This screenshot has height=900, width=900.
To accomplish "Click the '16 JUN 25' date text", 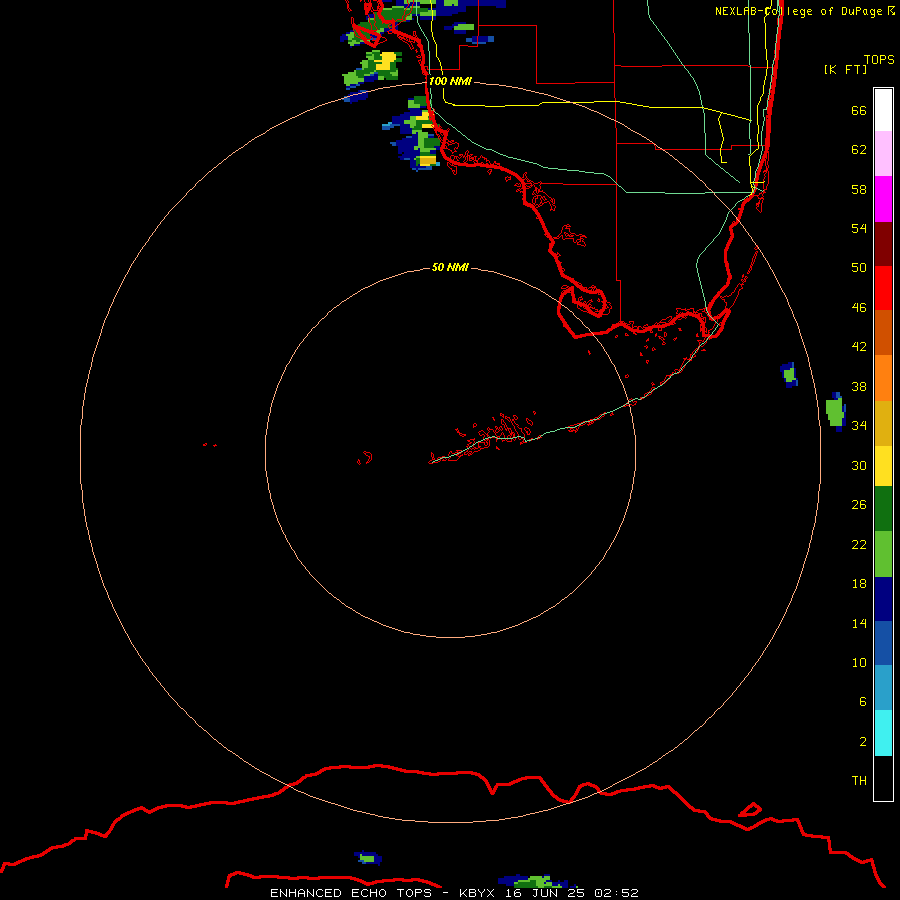I will pos(545,893).
